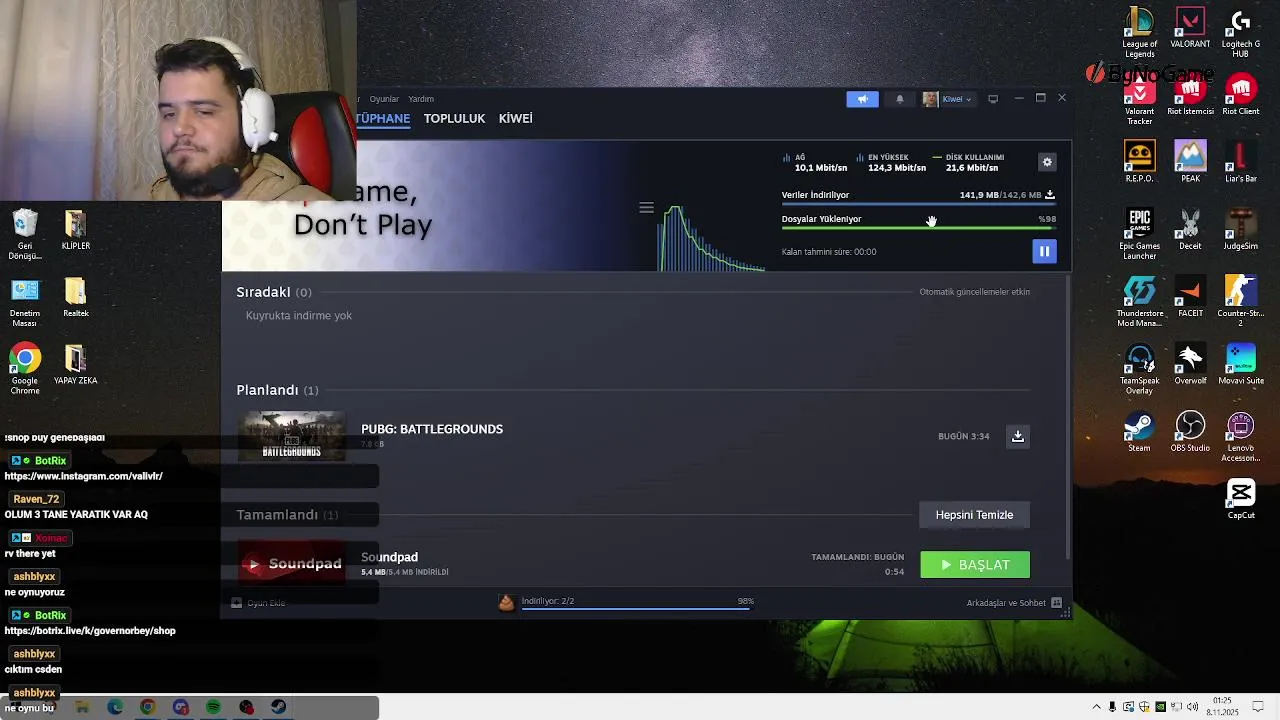Open the Oyunlar menu
The image size is (1280, 720).
pyautogui.click(x=384, y=99)
